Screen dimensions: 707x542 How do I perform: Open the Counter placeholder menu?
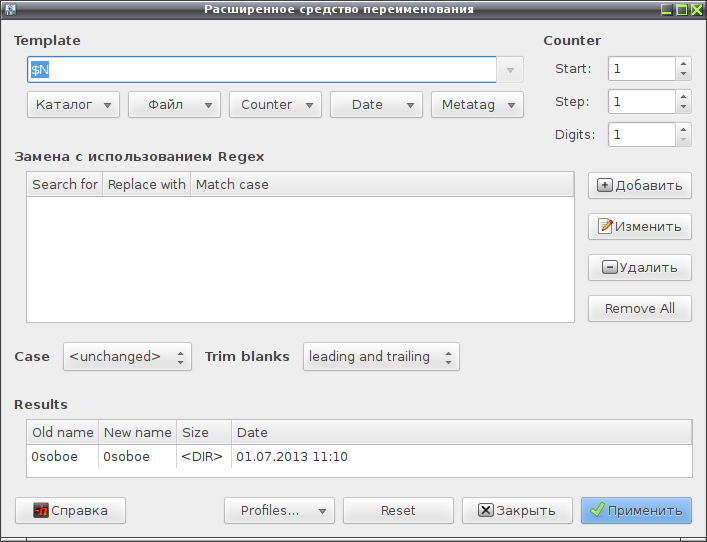[x=275, y=105]
